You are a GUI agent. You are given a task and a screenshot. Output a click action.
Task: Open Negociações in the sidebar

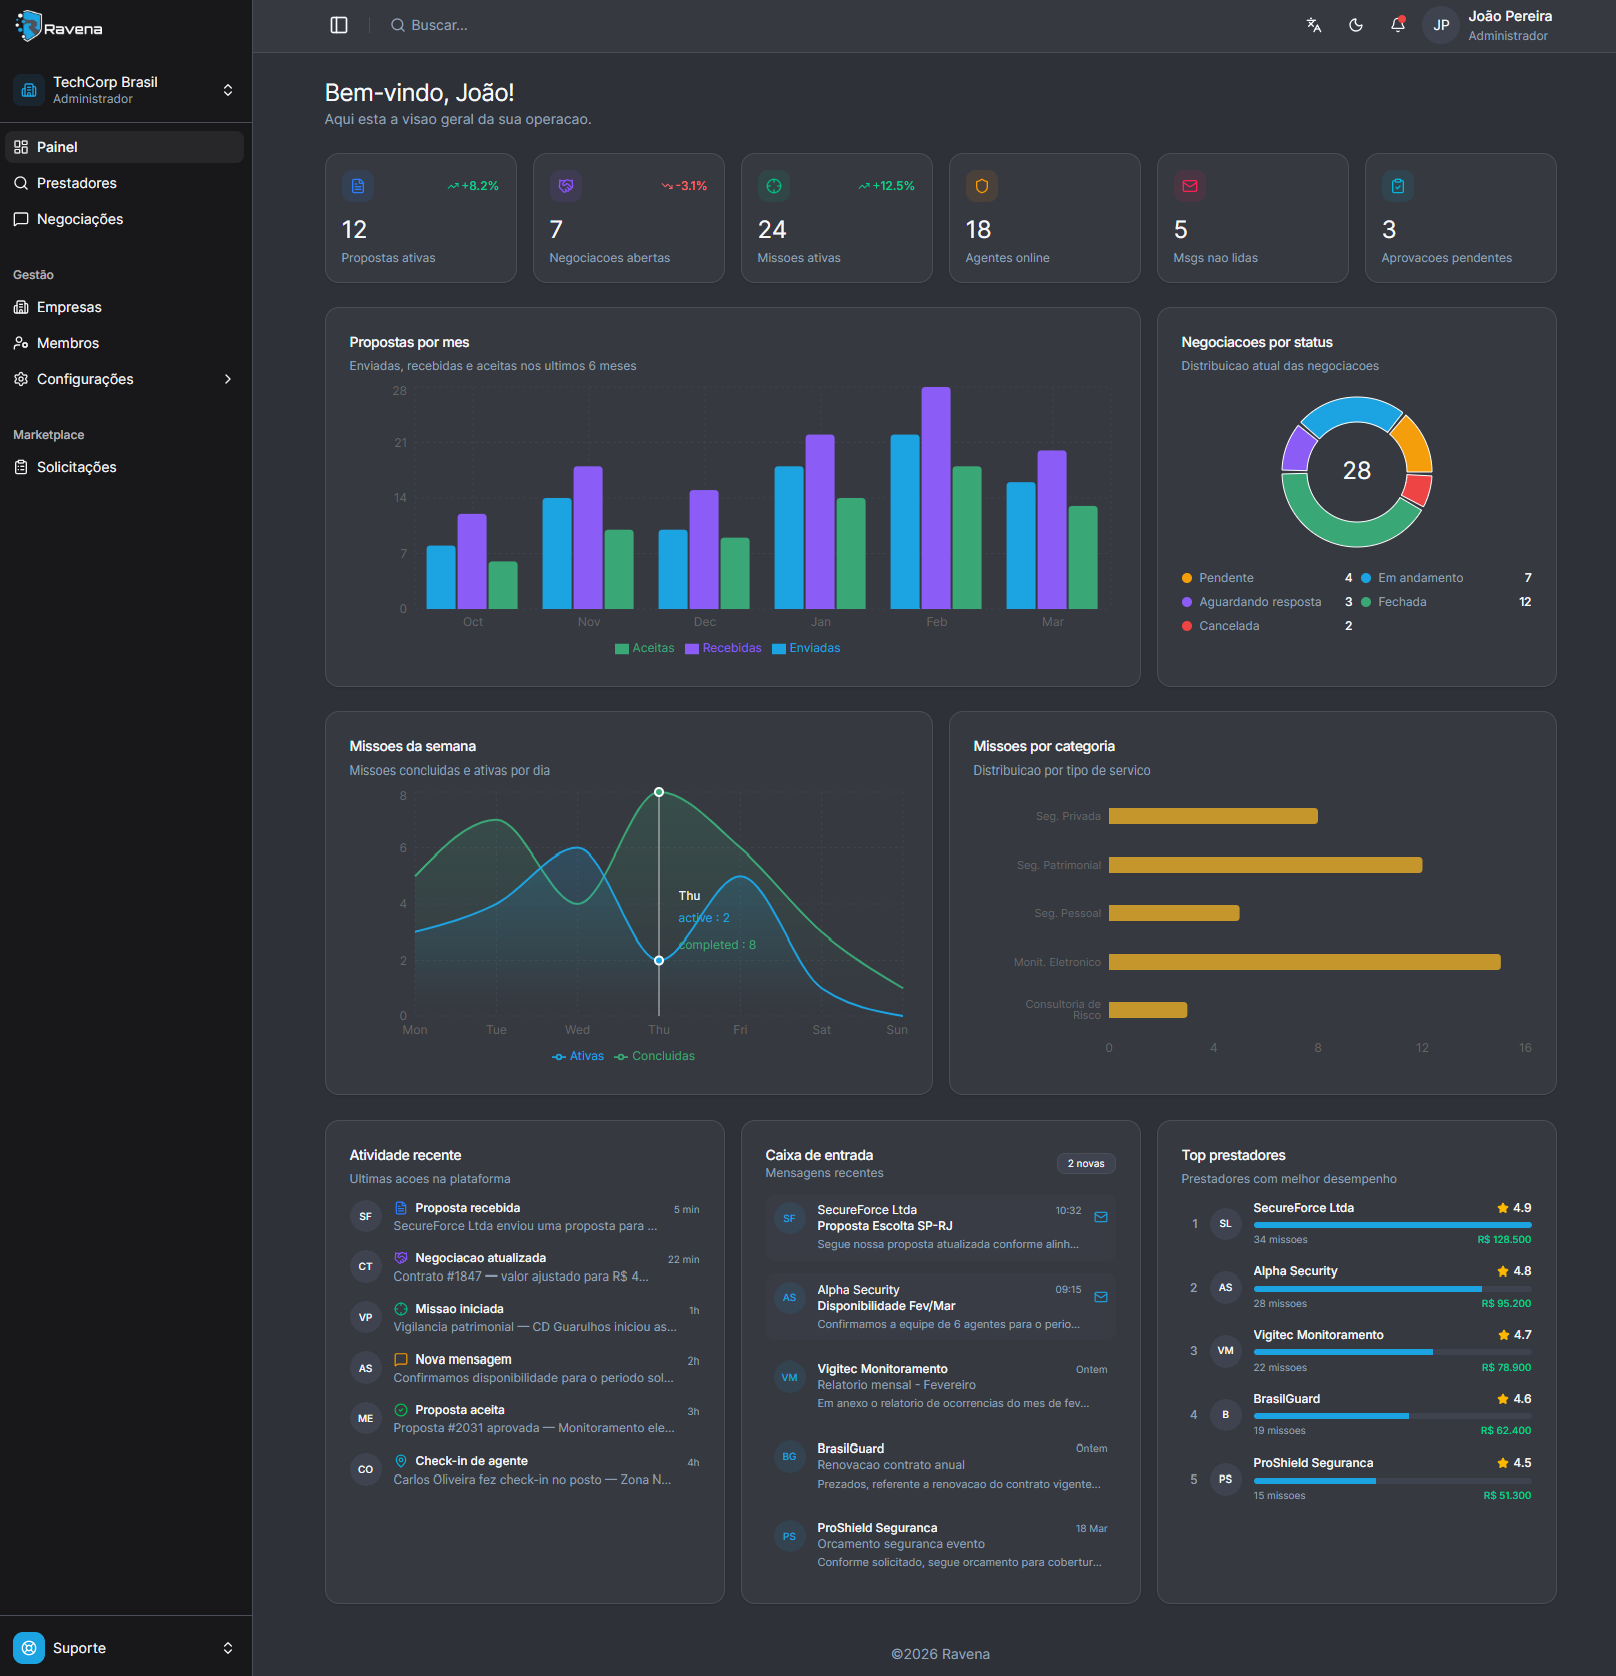(126, 219)
